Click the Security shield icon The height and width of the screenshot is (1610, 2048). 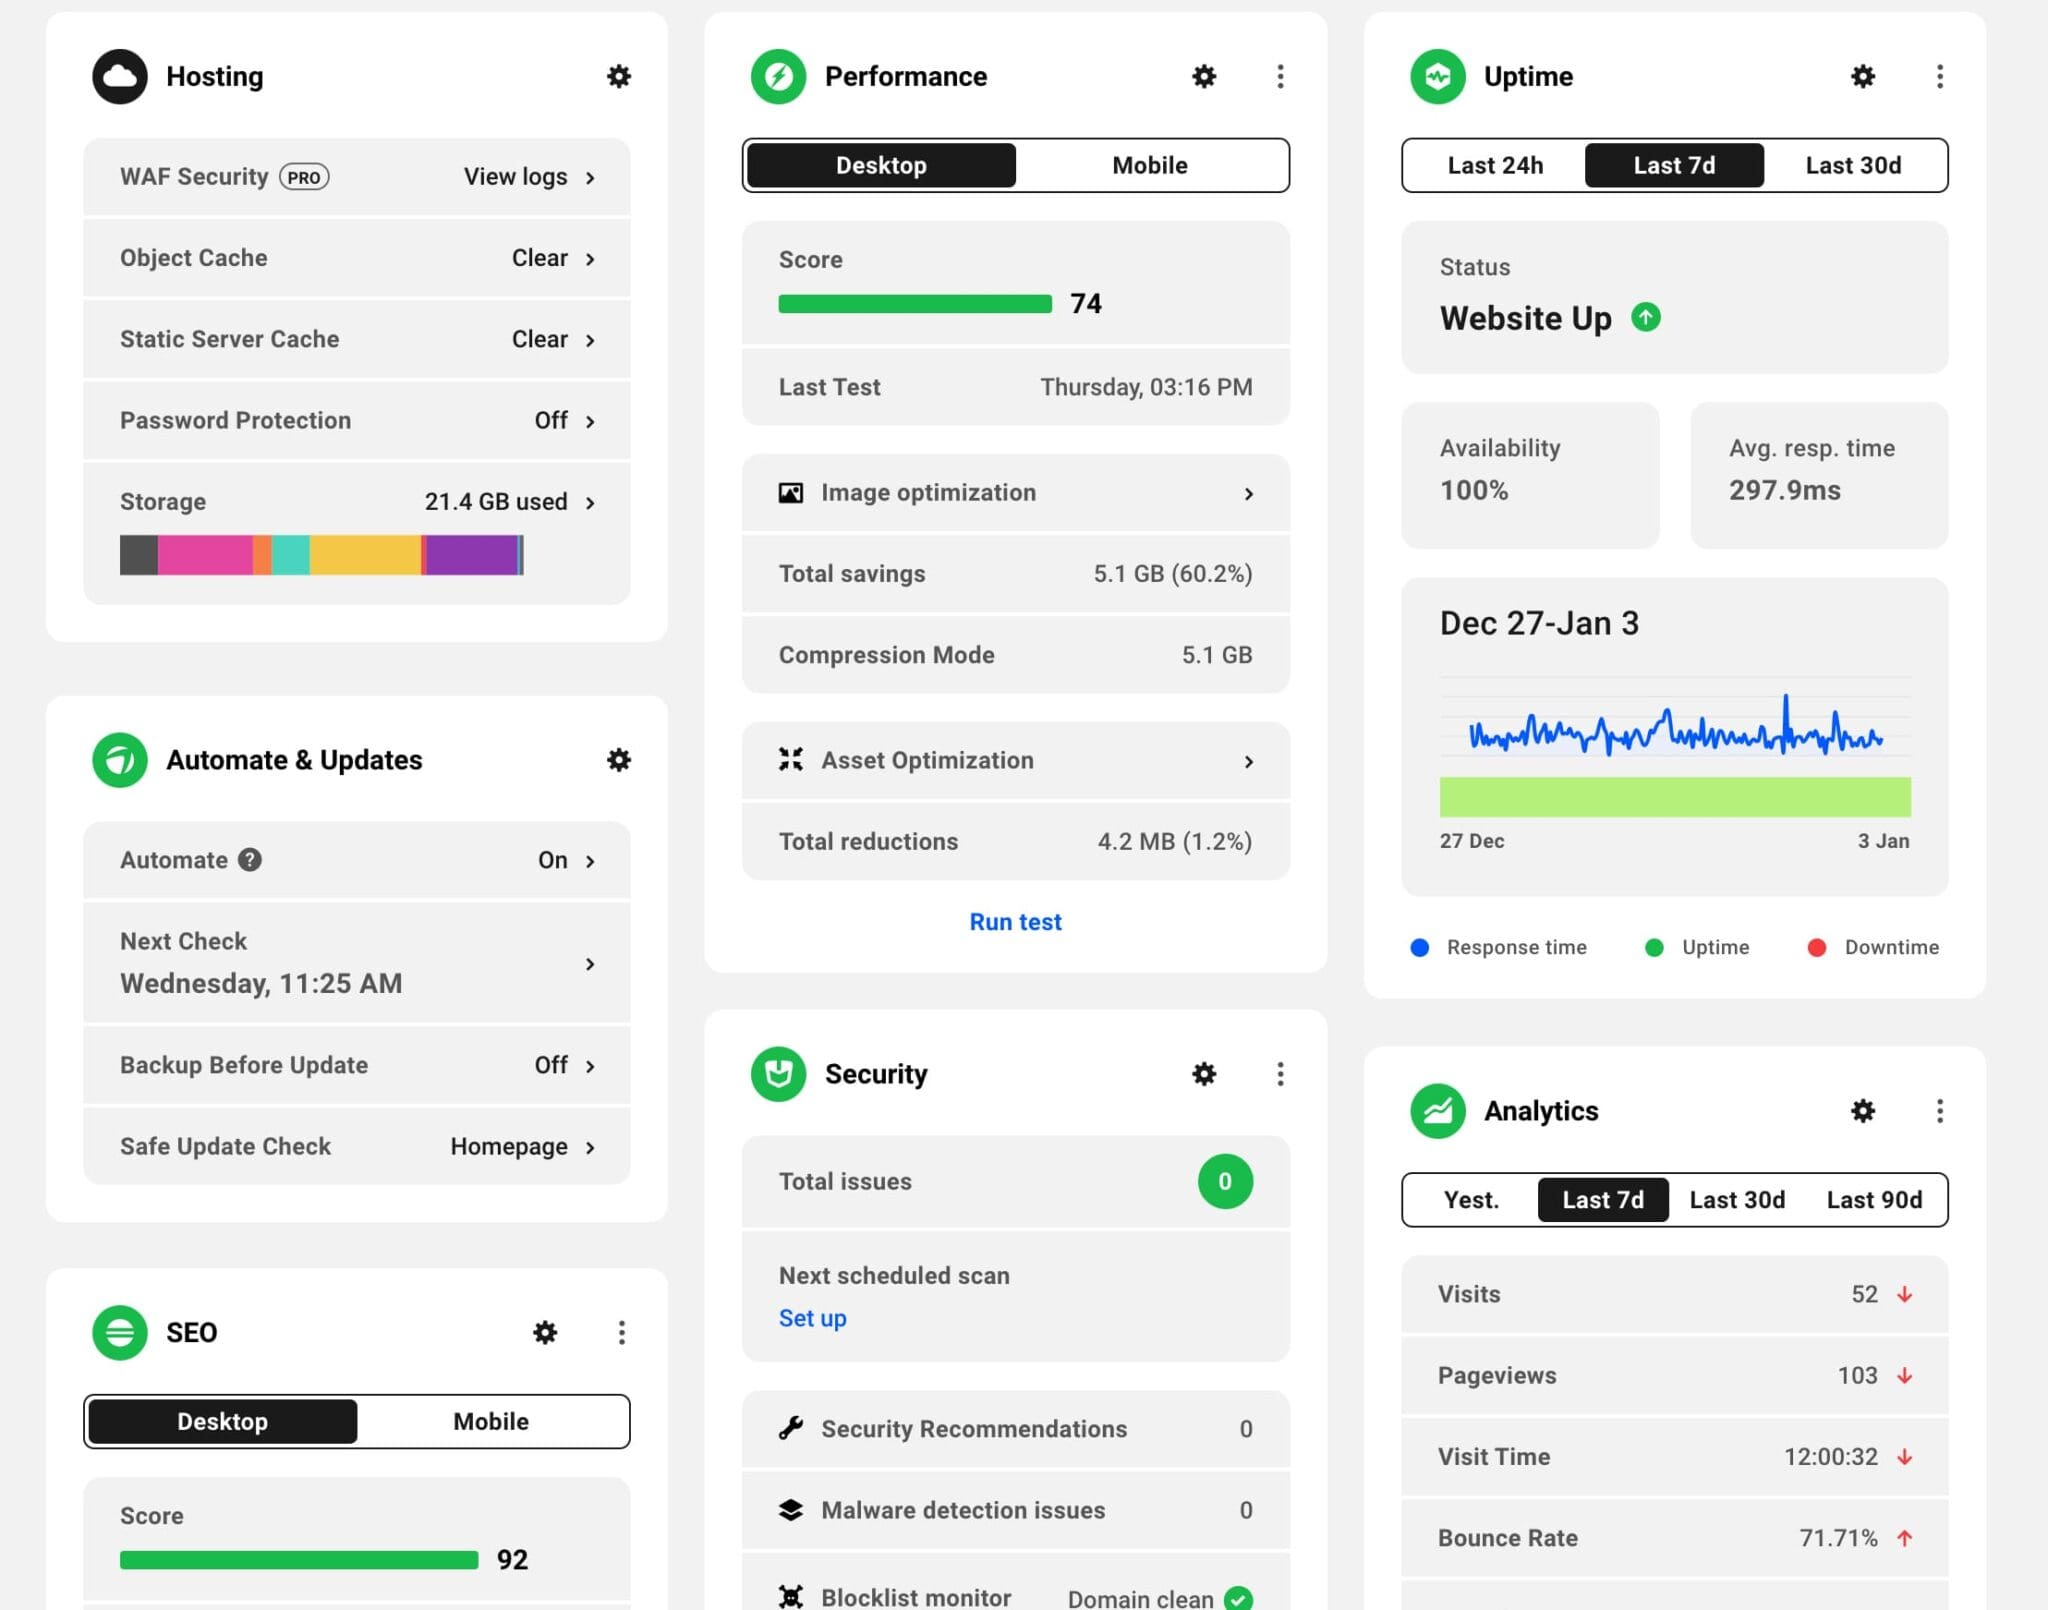(x=778, y=1073)
